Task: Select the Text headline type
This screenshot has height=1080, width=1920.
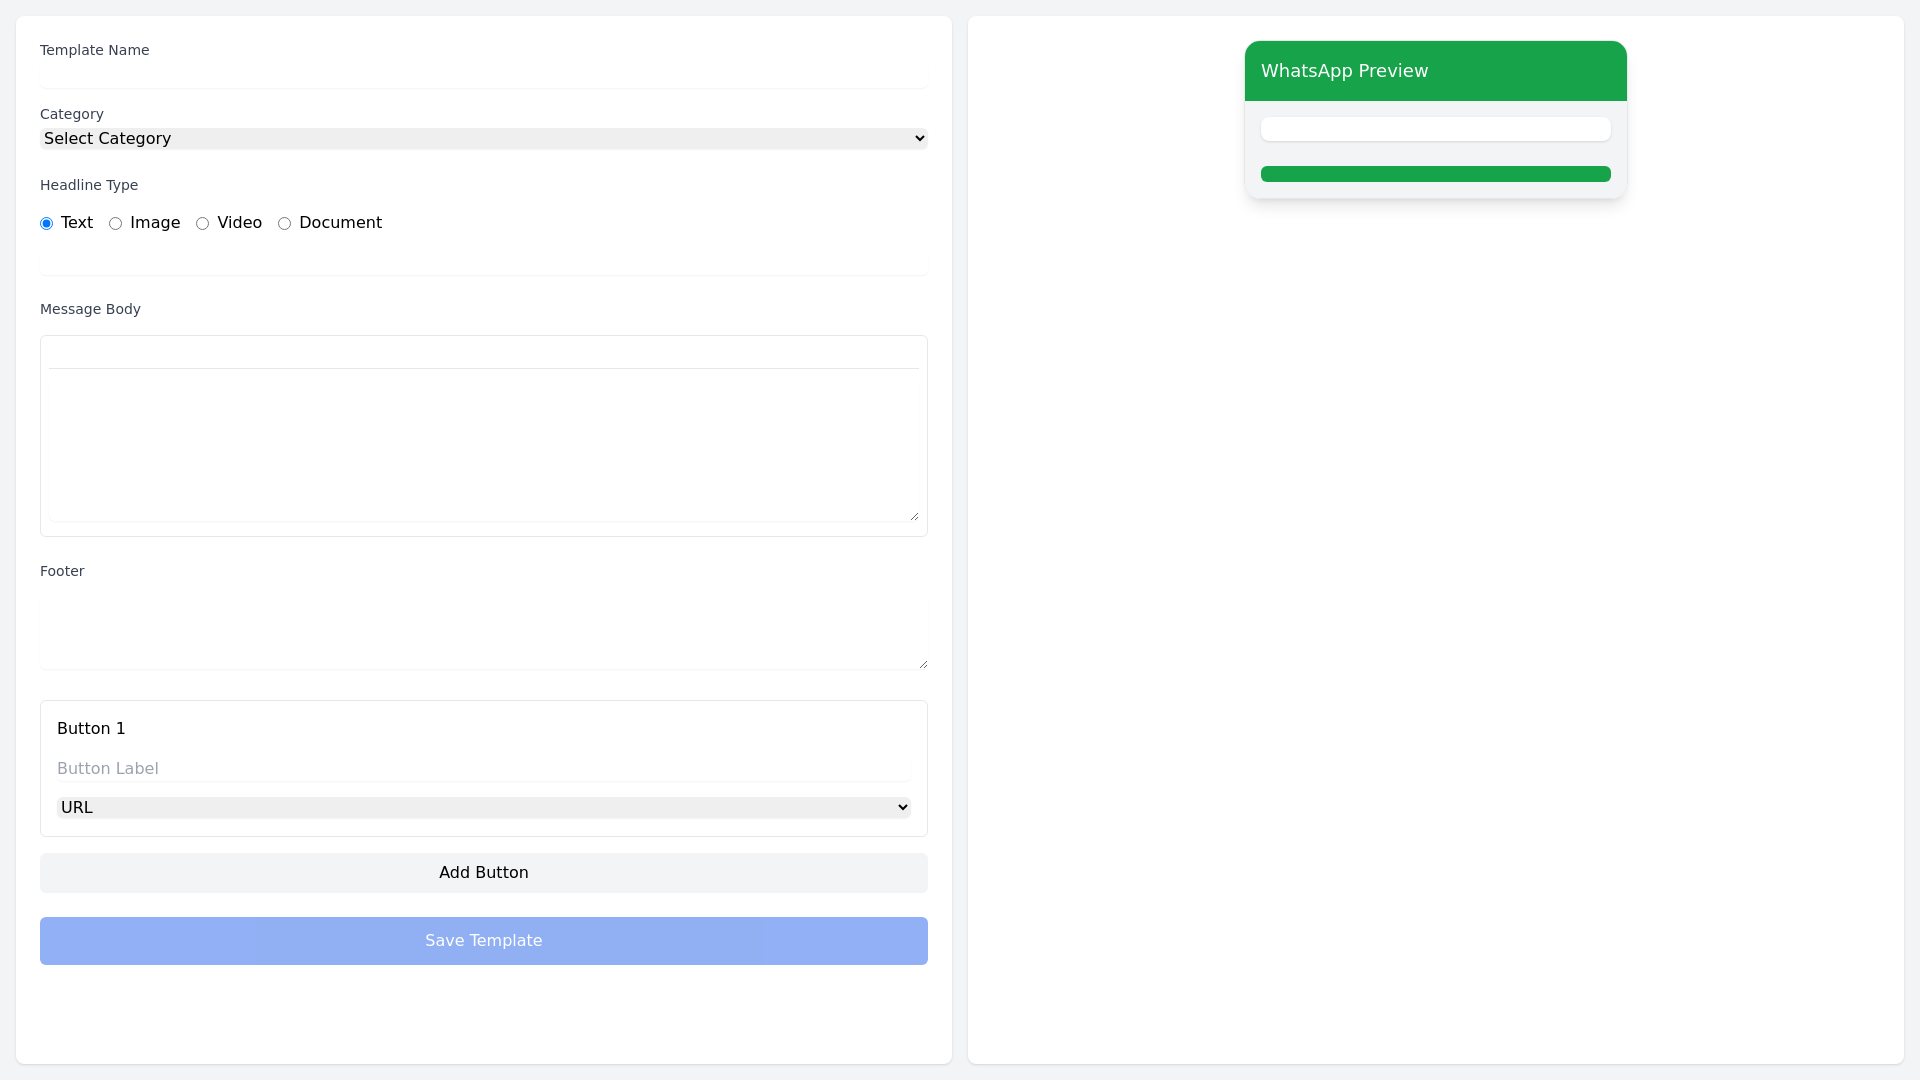Action: click(46, 223)
